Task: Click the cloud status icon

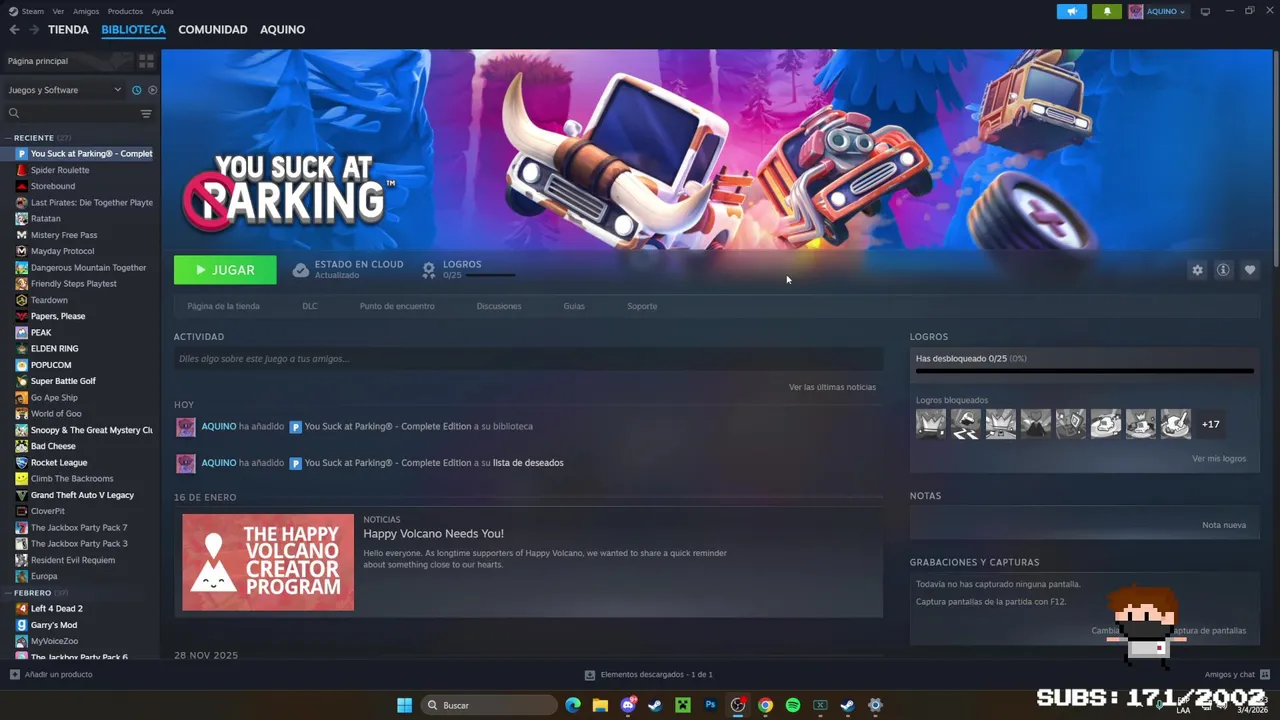Action: (x=300, y=270)
